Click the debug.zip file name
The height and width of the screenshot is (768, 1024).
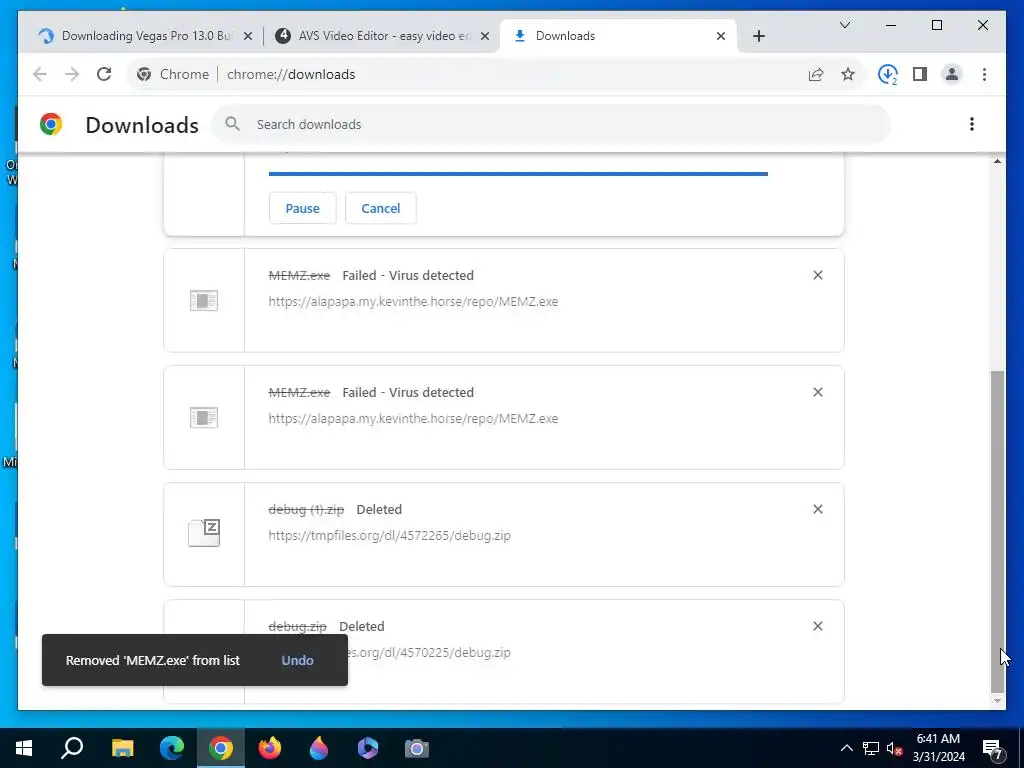point(297,626)
